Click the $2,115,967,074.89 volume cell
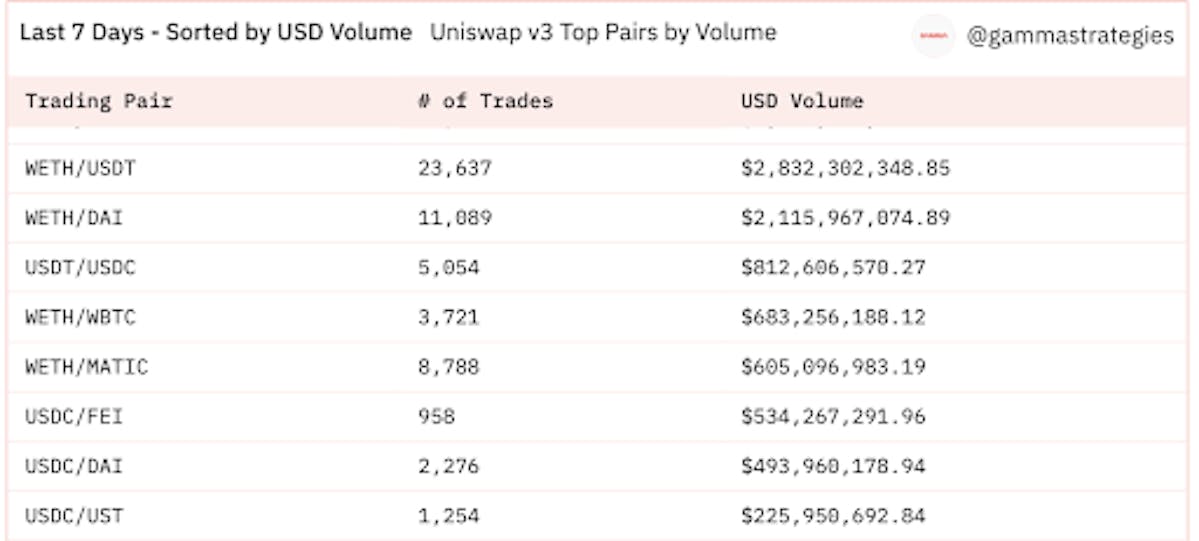The width and height of the screenshot is (1199, 541). 845,218
